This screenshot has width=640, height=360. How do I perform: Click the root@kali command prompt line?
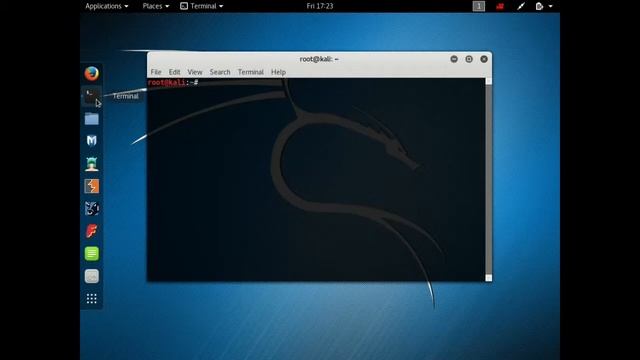click(173, 82)
